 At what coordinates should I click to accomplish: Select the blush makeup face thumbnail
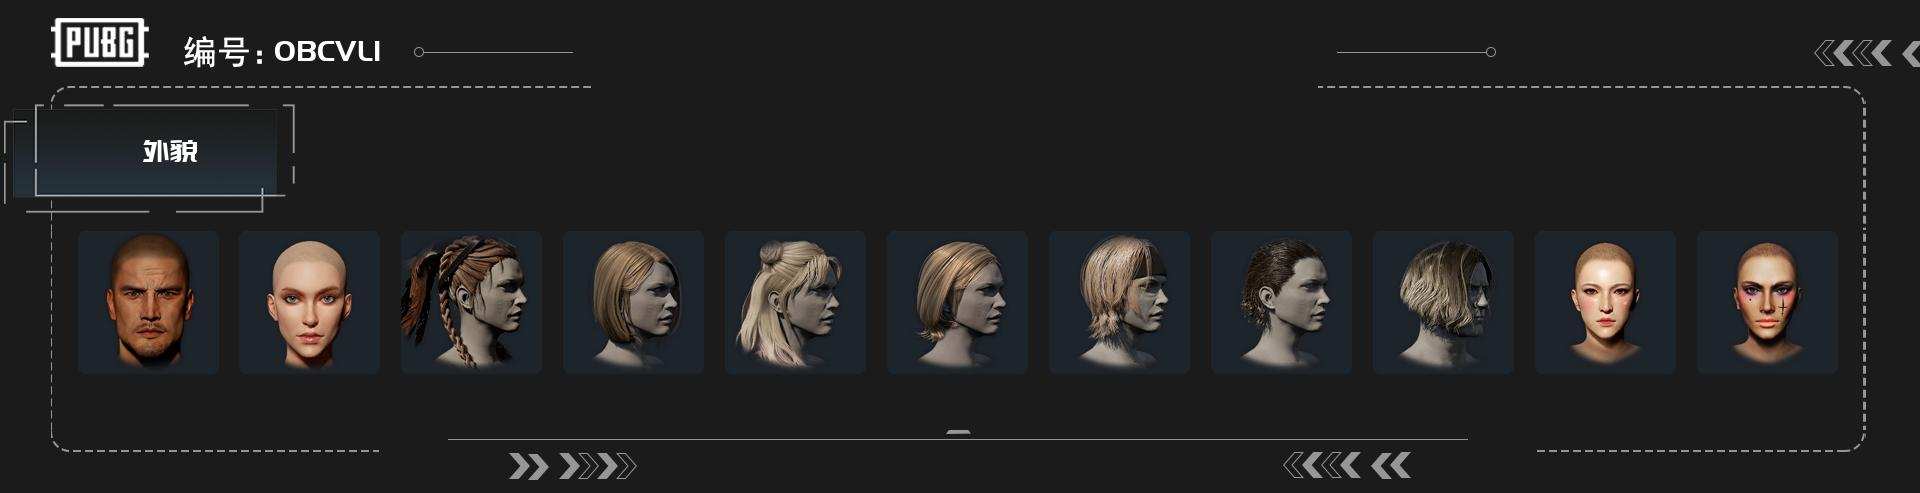1605,302
